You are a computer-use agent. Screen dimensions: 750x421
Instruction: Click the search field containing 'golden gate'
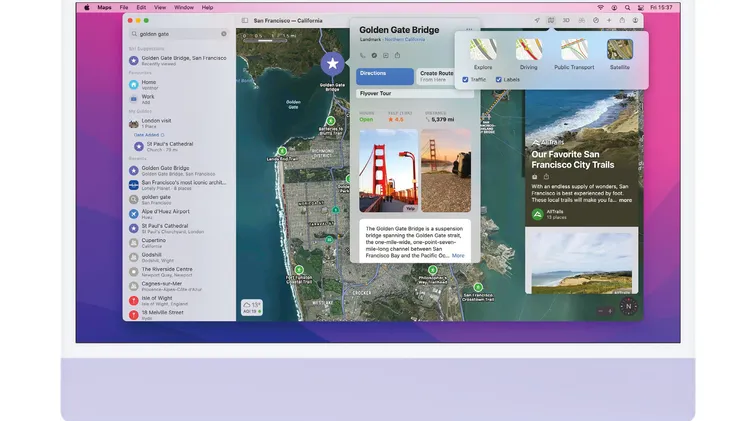[x=178, y=34]
